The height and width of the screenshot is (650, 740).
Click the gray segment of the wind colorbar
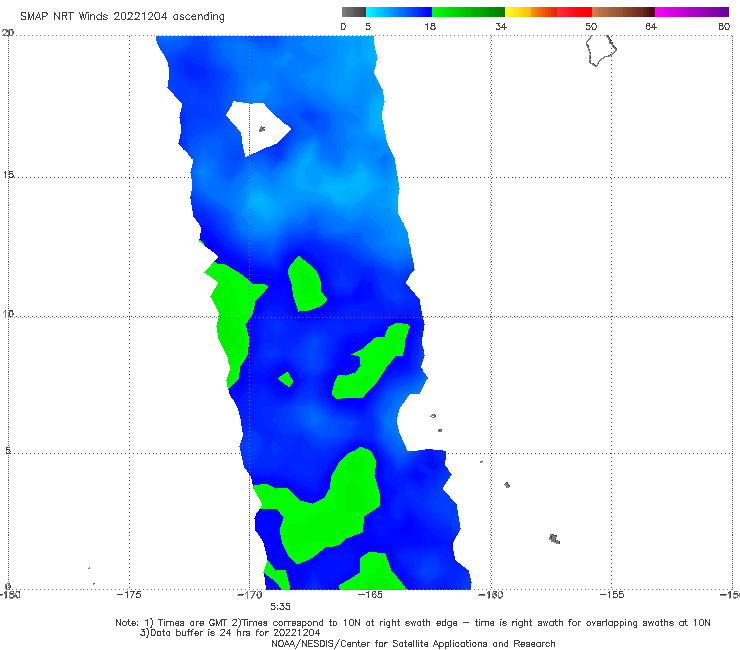(x=353, y=12)
